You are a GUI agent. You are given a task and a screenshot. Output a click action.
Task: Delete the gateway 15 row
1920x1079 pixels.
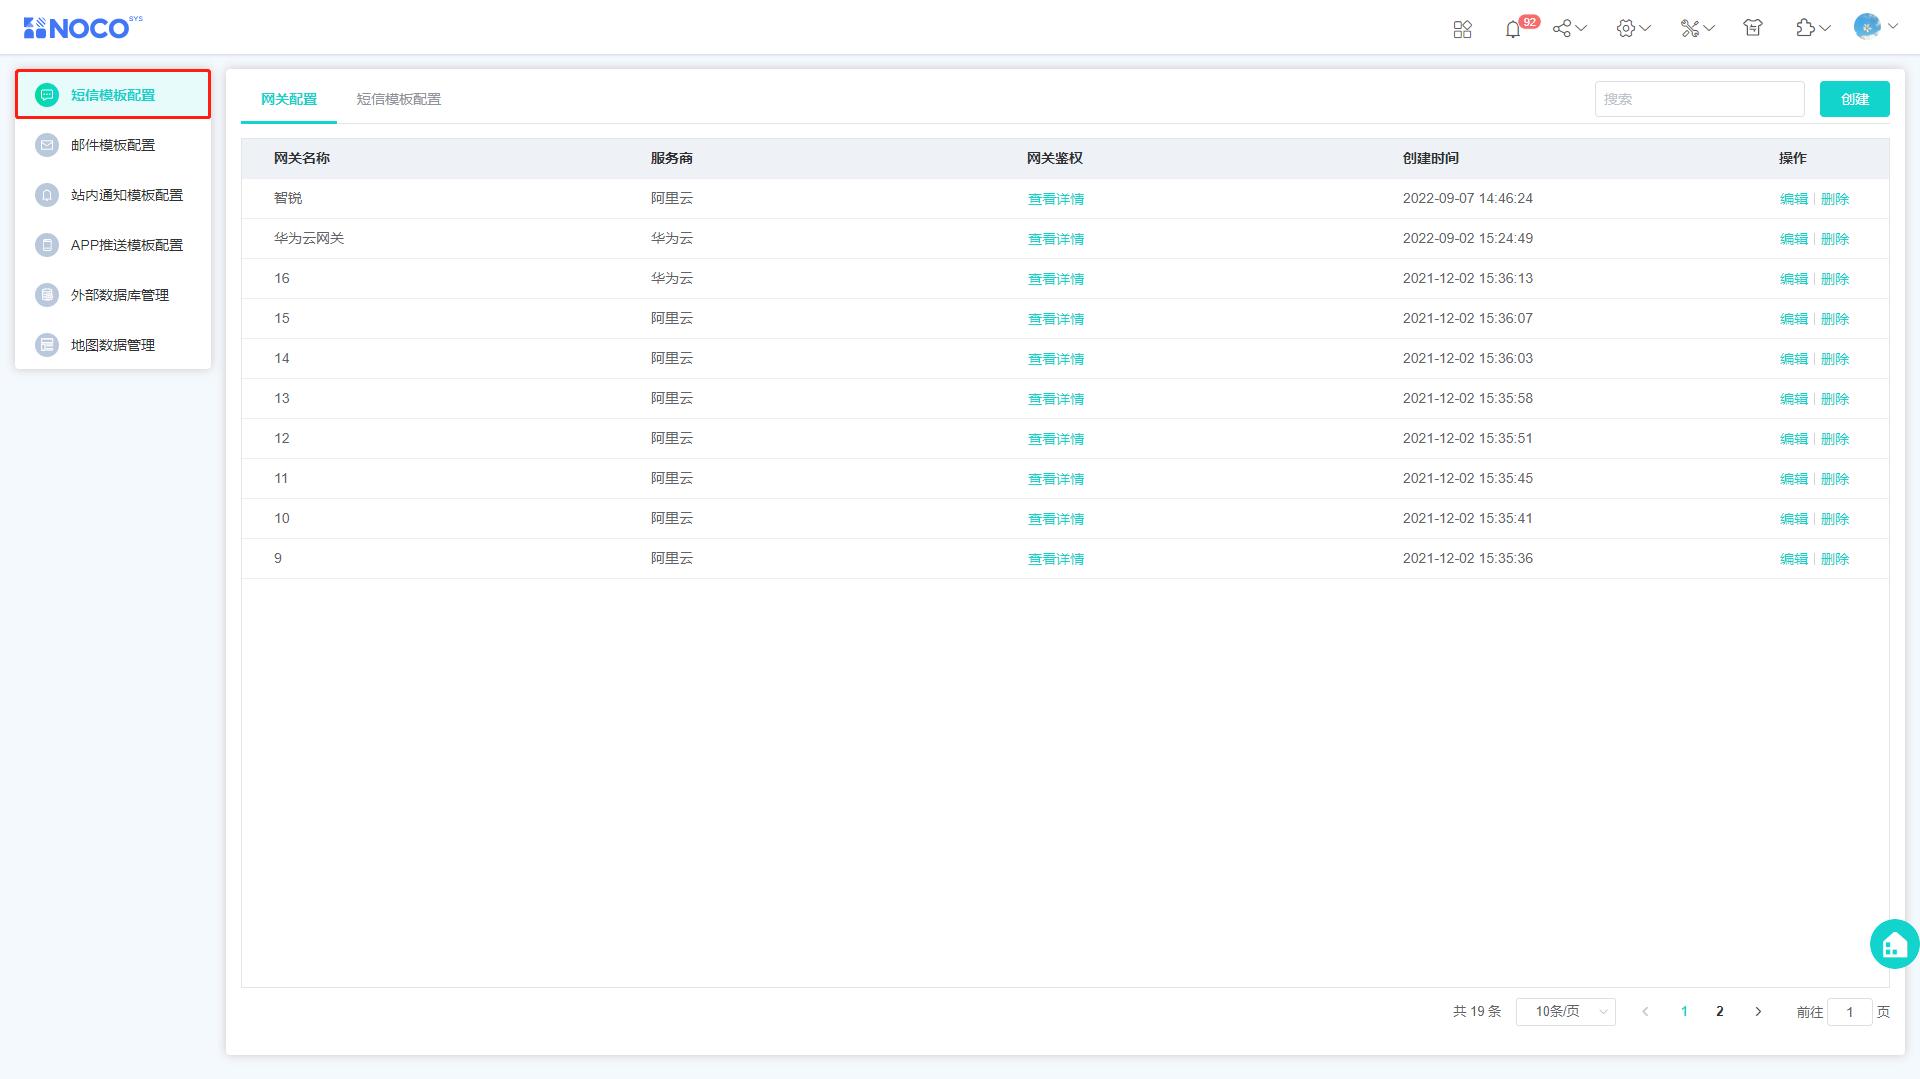[x=1835, y=319]
